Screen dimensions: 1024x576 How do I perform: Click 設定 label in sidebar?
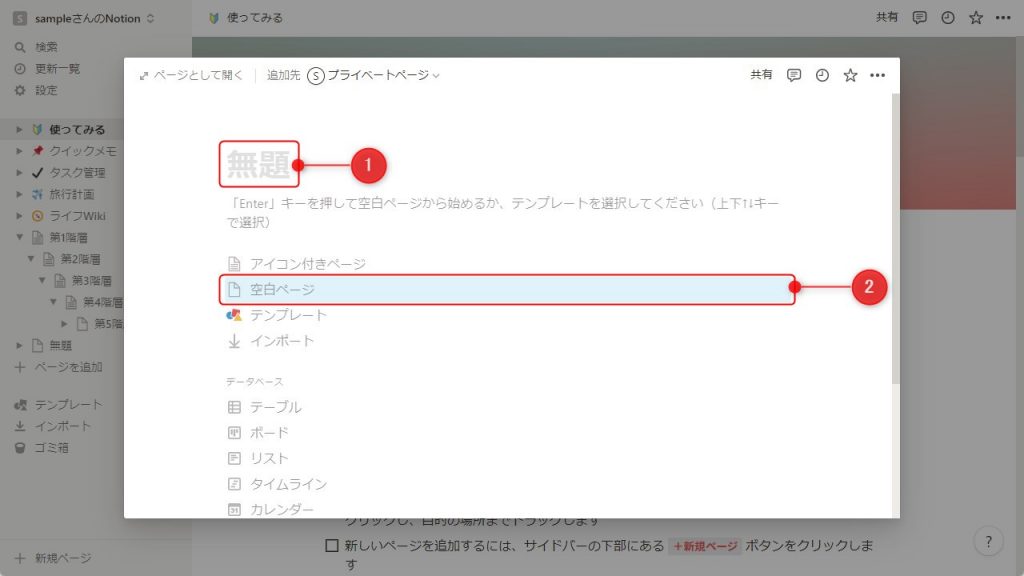point(46,90)
